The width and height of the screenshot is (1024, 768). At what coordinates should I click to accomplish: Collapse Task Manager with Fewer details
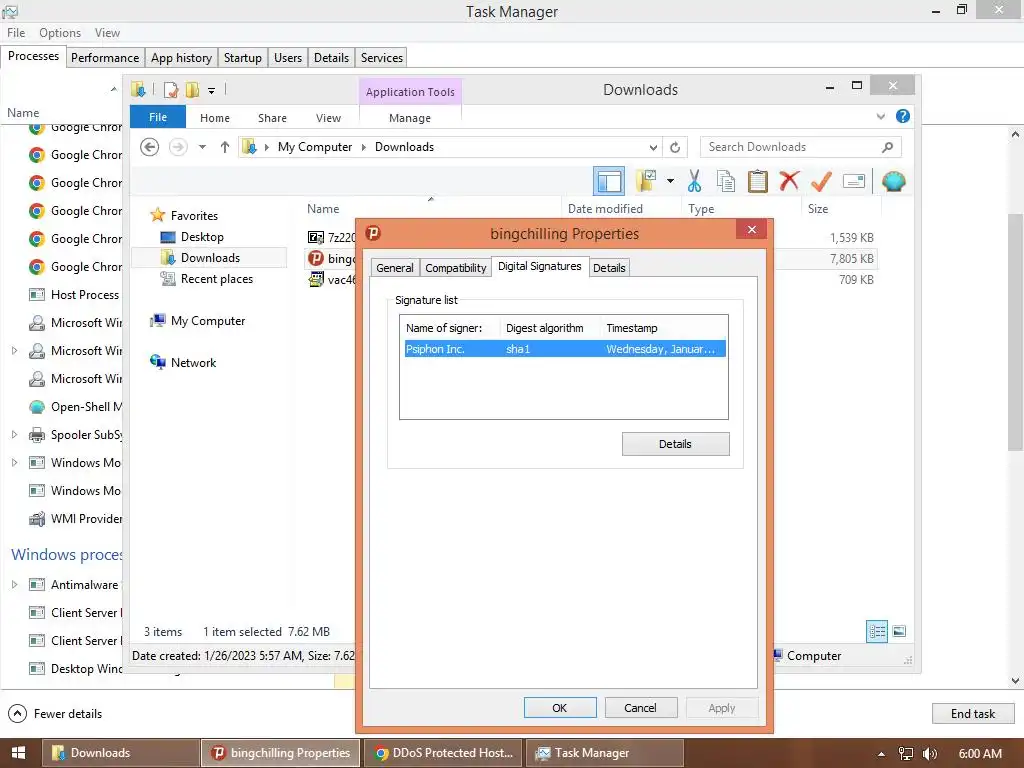[x=55, y=714]
